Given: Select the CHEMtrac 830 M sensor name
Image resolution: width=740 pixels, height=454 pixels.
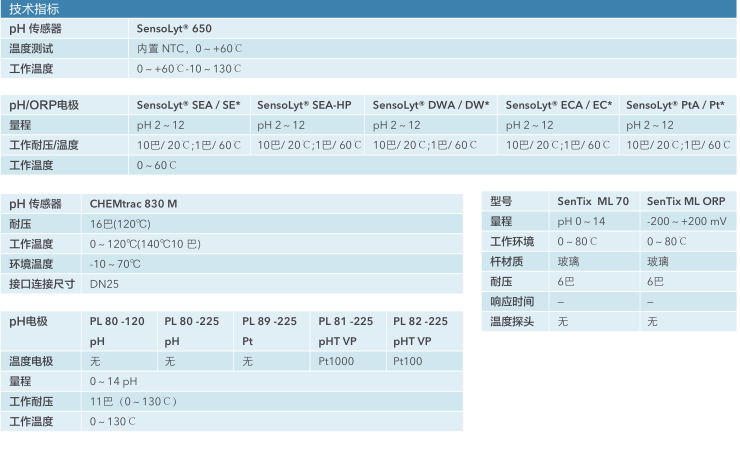Looking at the screenshot, I should click(x=133, y=203).
